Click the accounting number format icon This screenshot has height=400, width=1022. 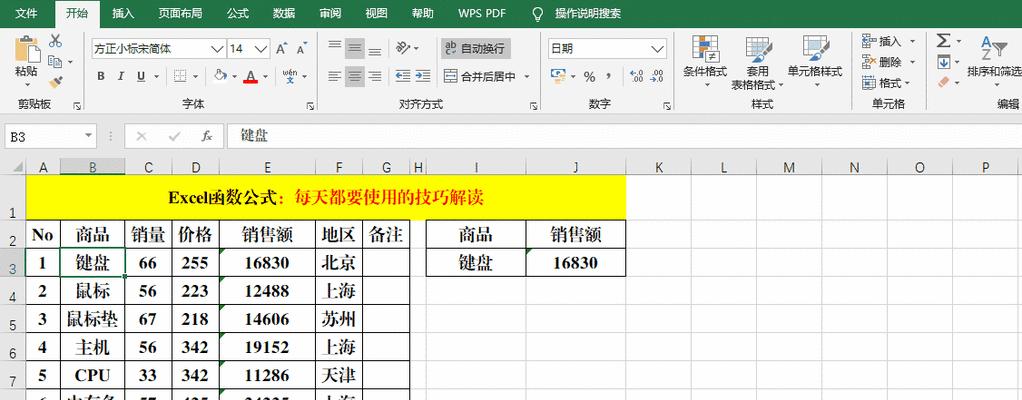pyautogui.click(x=558, y=76)
